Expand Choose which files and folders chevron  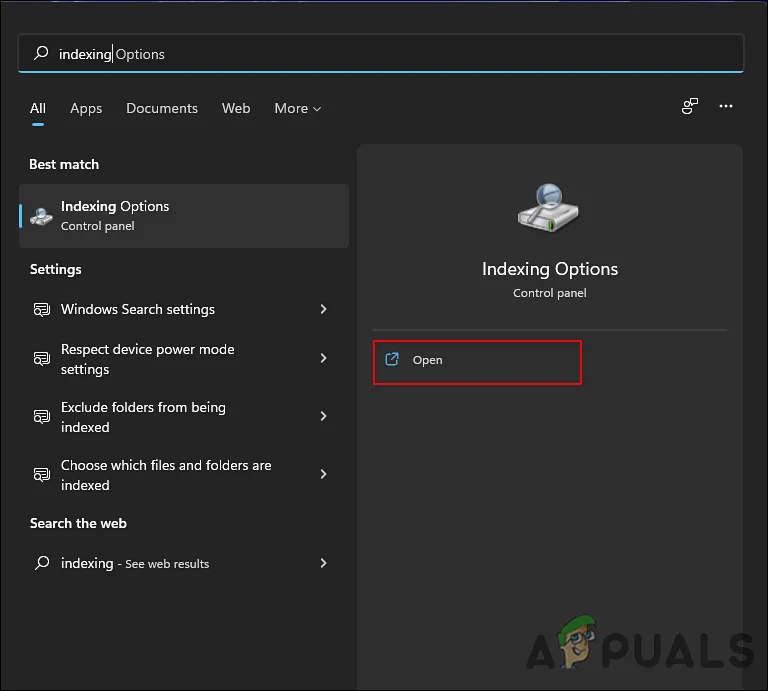[x=323, y=474]
